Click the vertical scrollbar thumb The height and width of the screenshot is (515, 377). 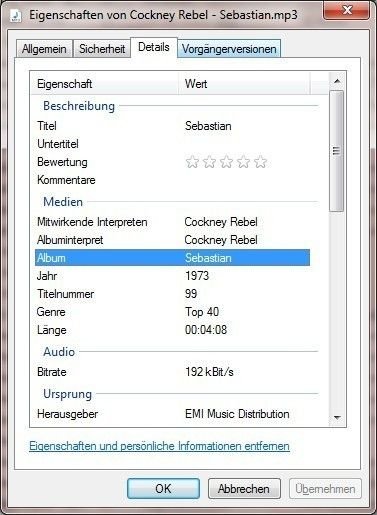(337, 151)
